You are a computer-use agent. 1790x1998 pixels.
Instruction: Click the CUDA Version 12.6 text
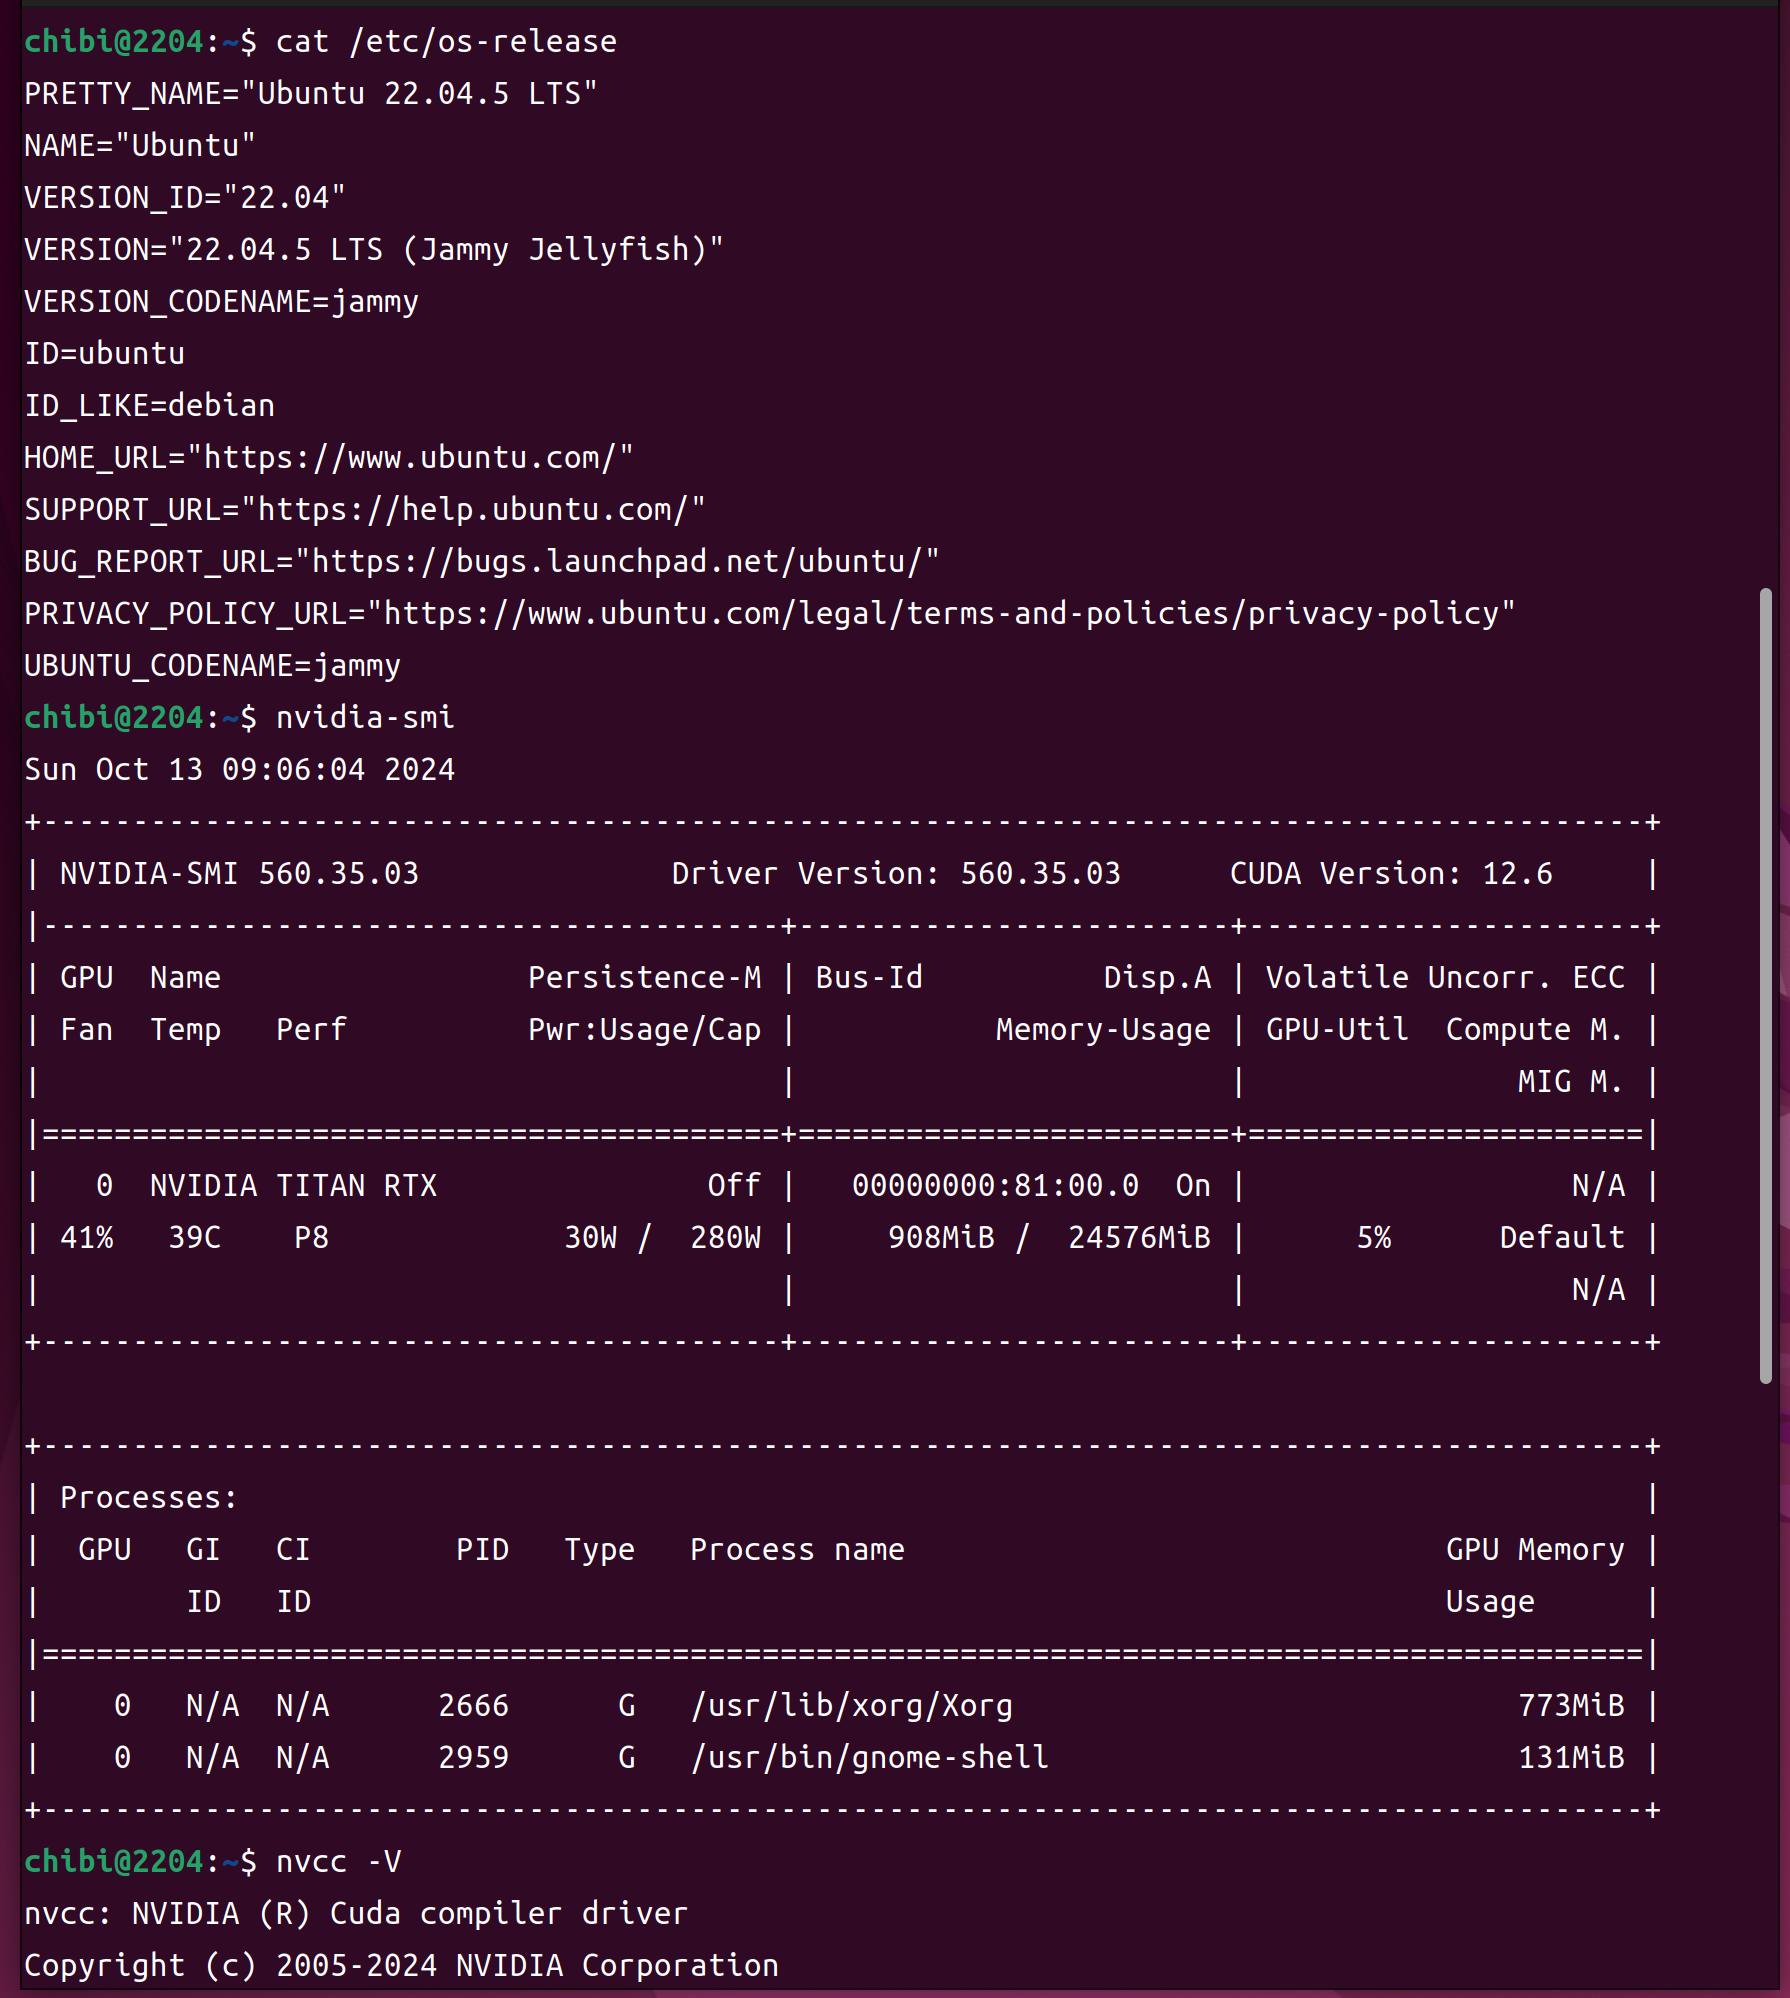[x=1390, y=874]
